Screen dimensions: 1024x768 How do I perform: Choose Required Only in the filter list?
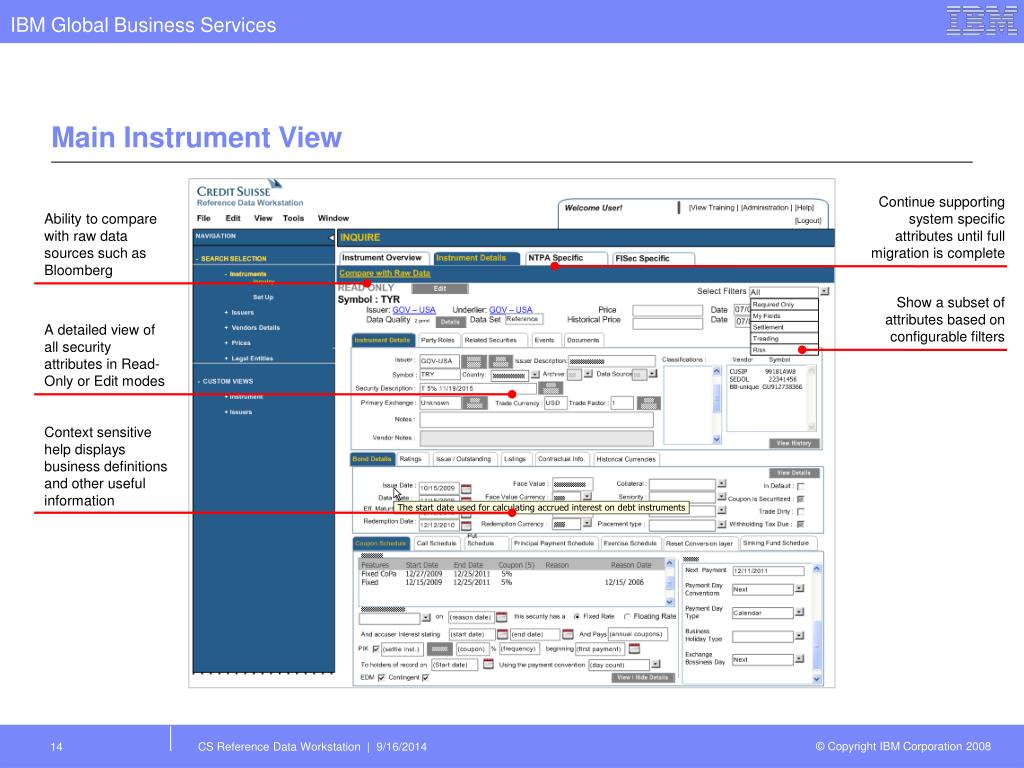coord(784,304)
